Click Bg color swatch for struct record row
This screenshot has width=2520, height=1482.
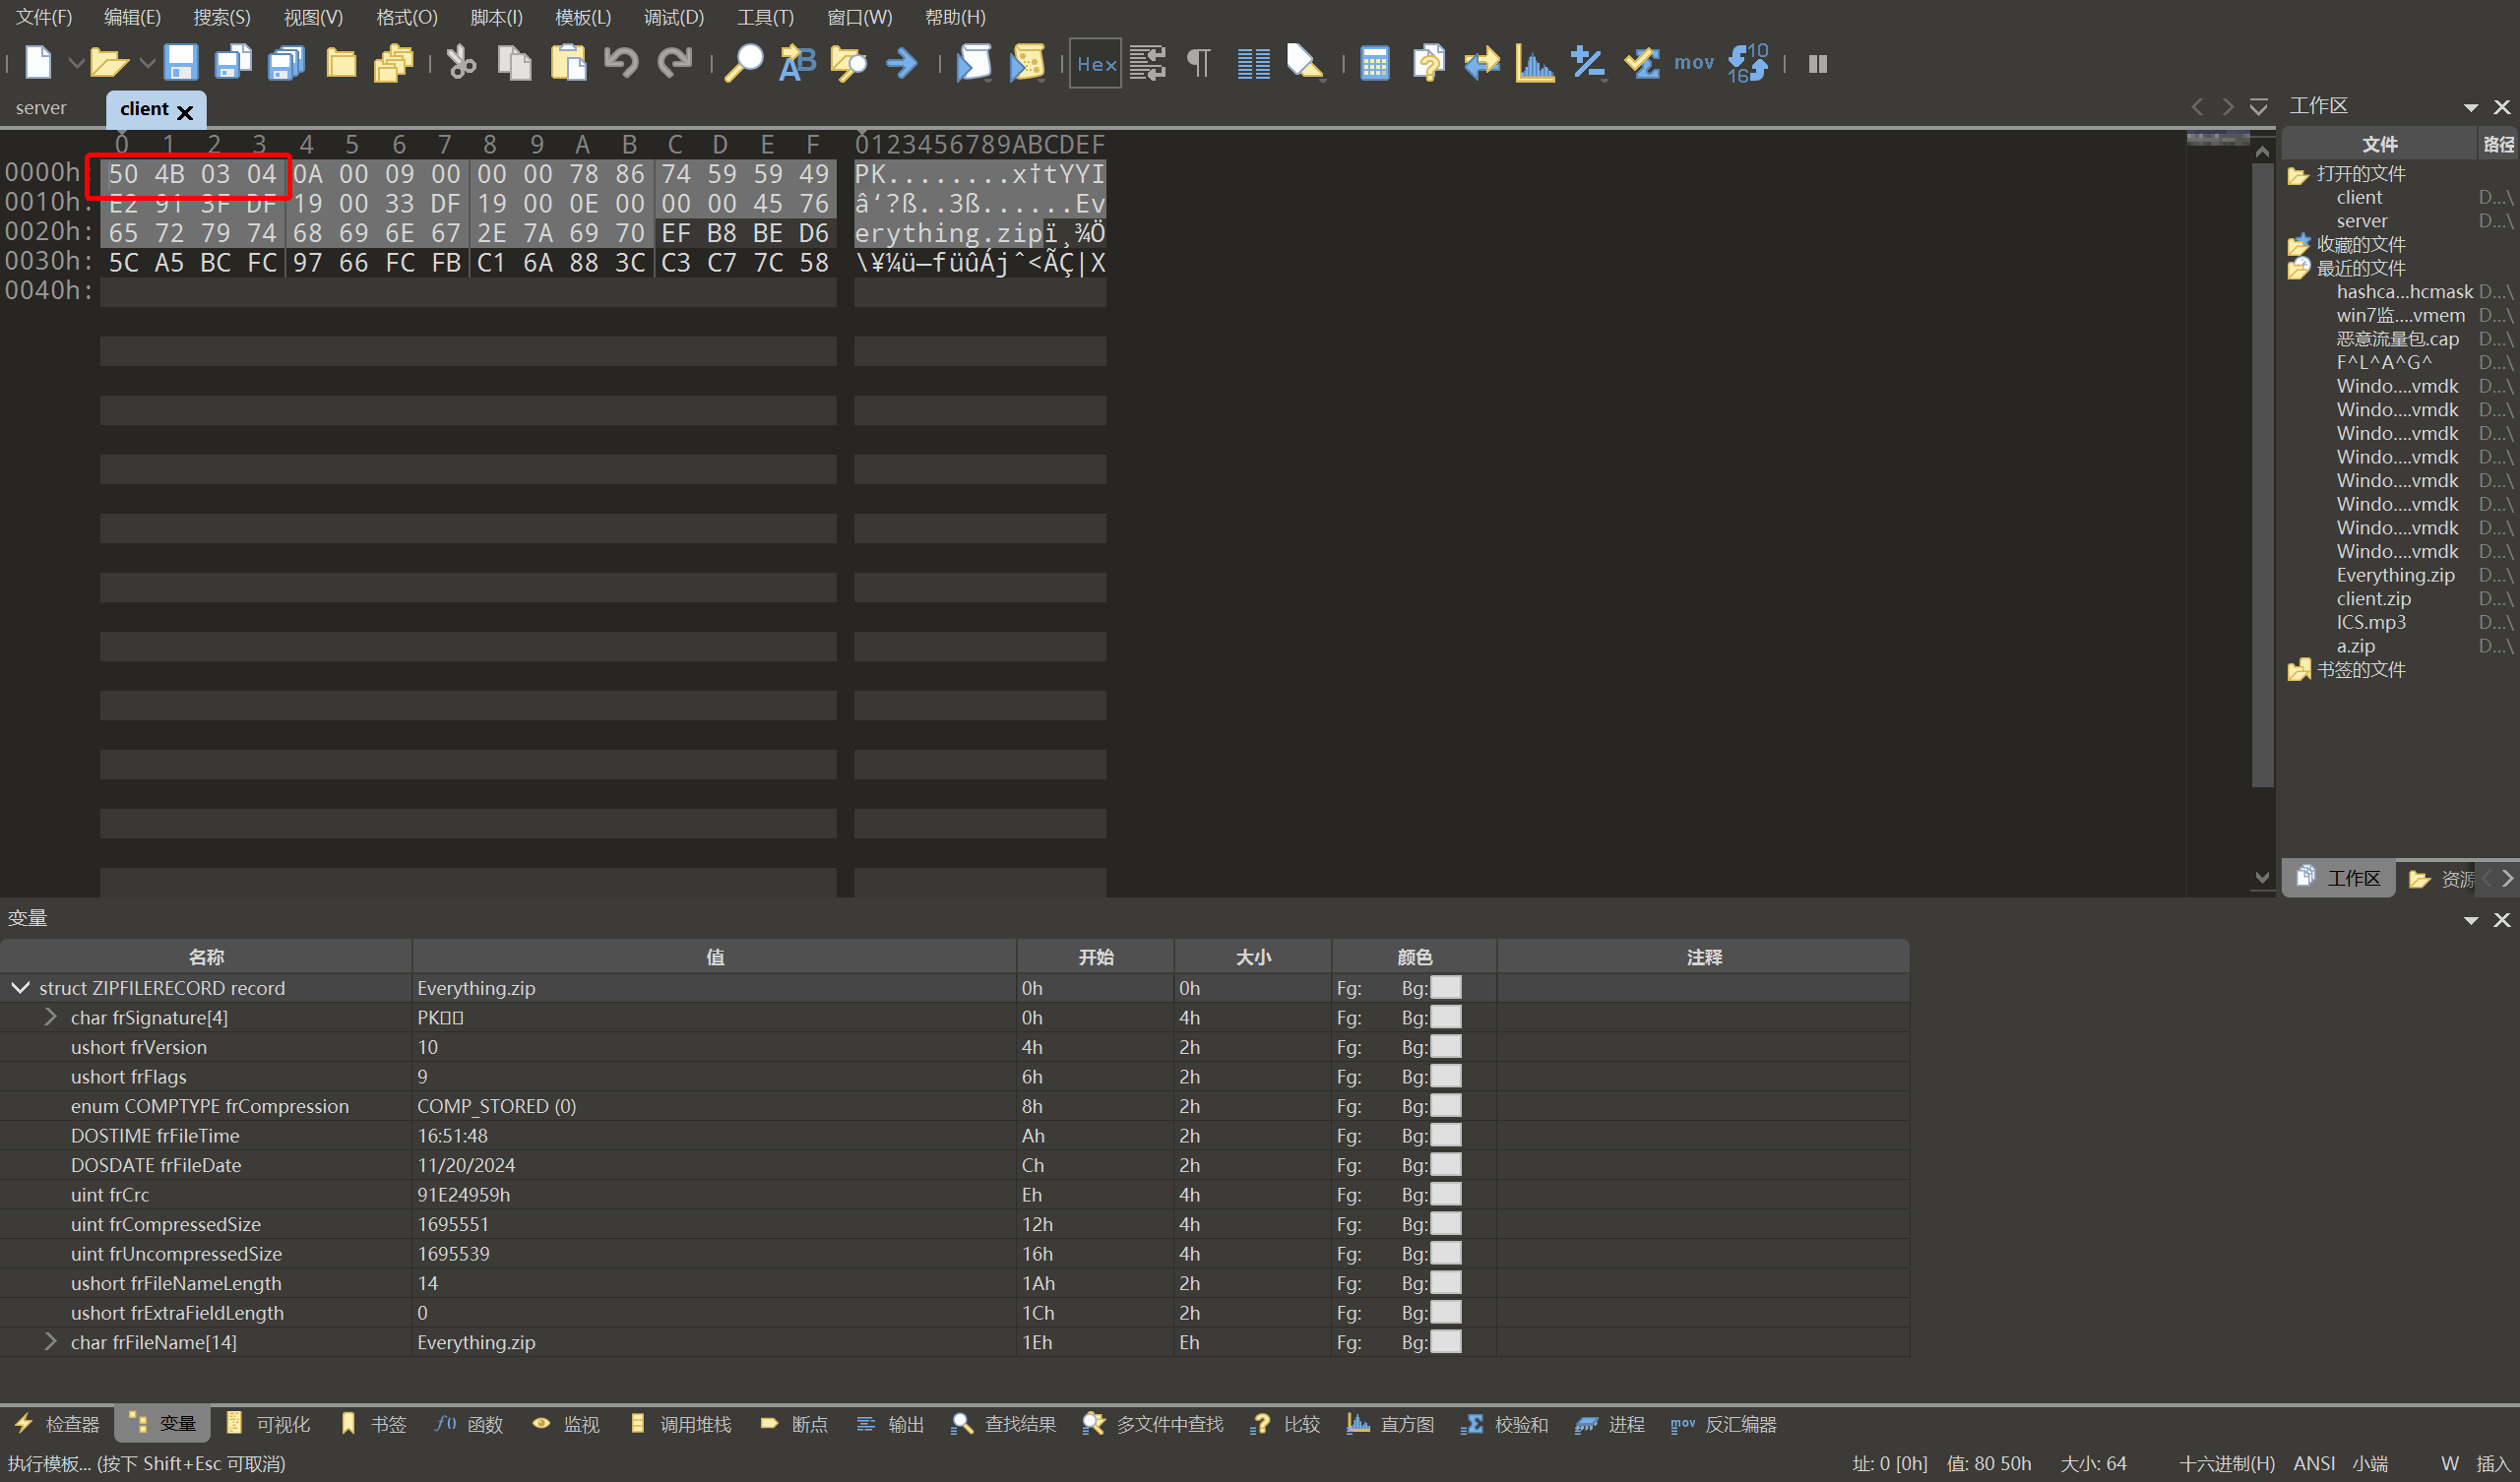[1445, 987]
